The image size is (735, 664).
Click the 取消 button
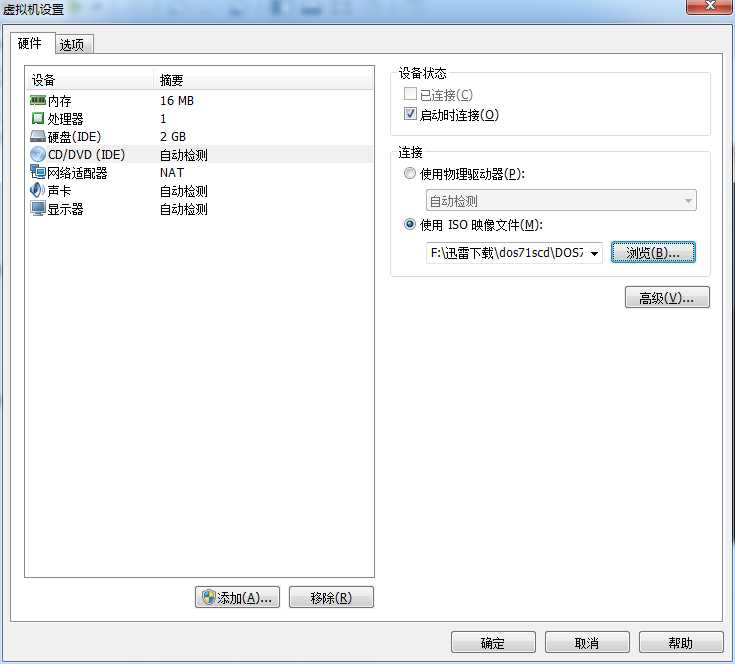click(x=587, y=642)
